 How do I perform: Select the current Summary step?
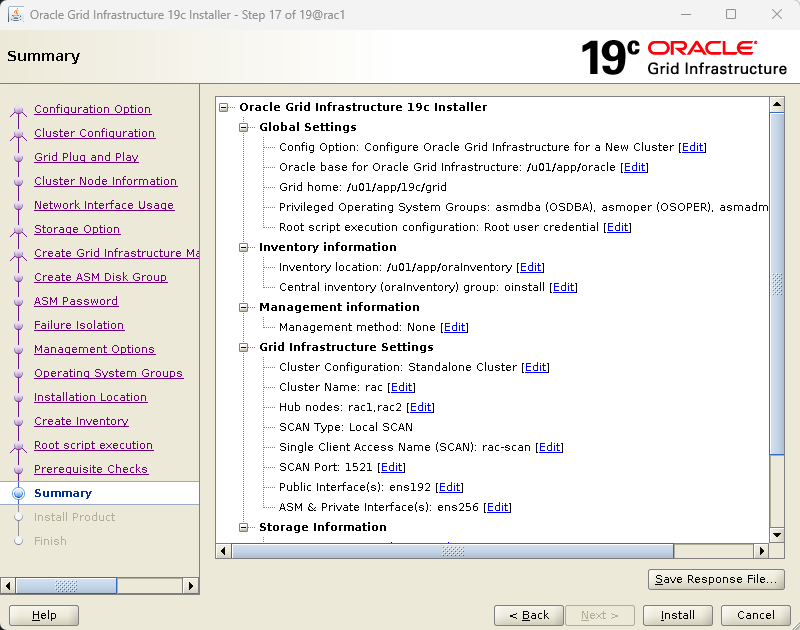point(63,493)
